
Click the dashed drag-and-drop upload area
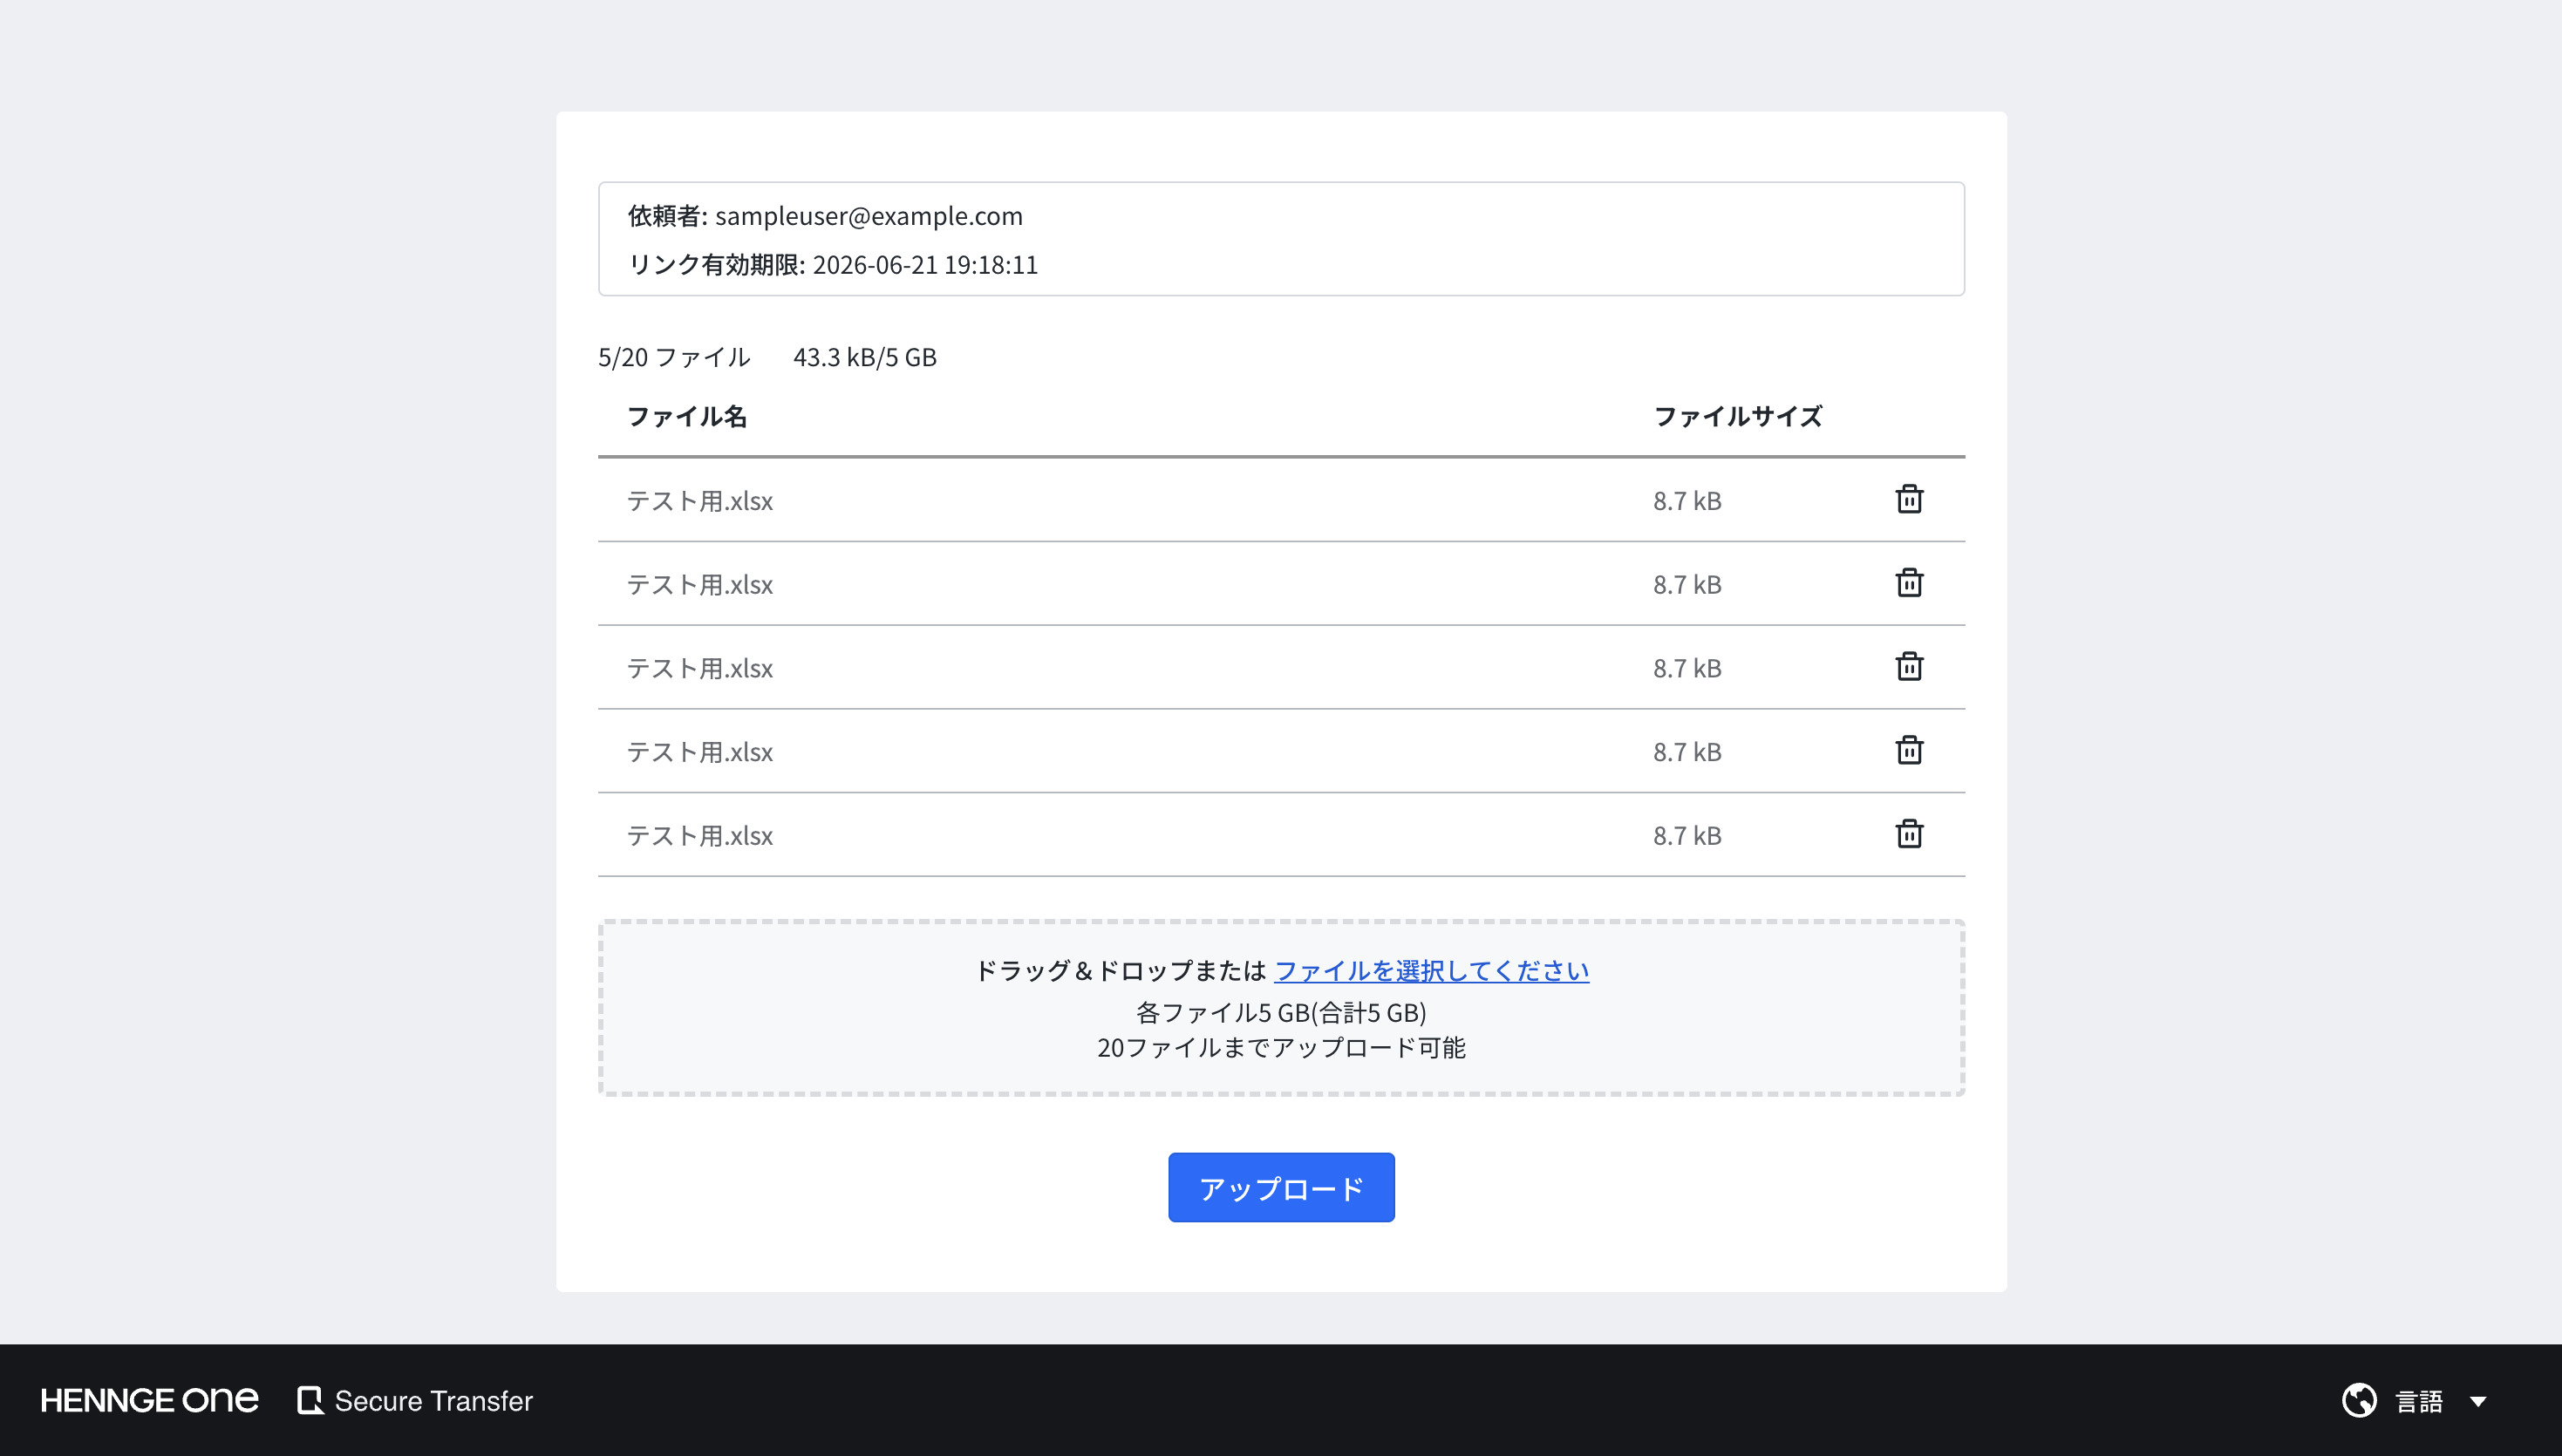click(1281, 1008)
